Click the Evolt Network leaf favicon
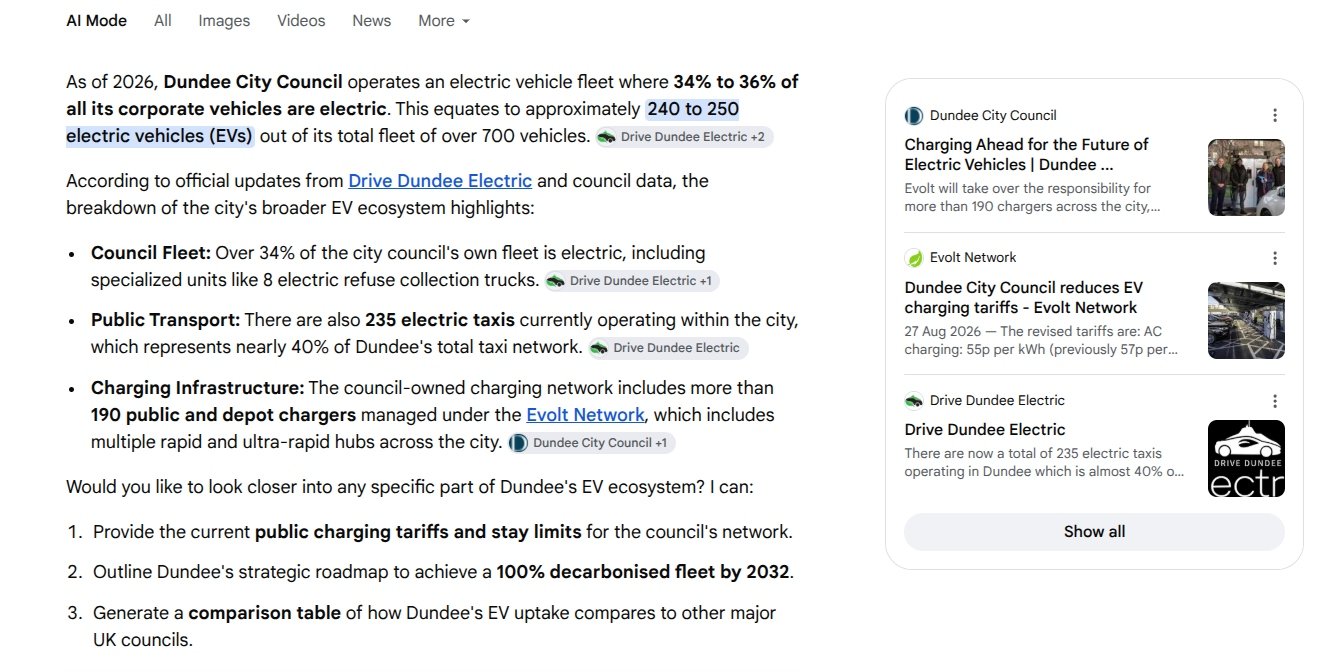The image size is (1319, 672). [914, 258]
